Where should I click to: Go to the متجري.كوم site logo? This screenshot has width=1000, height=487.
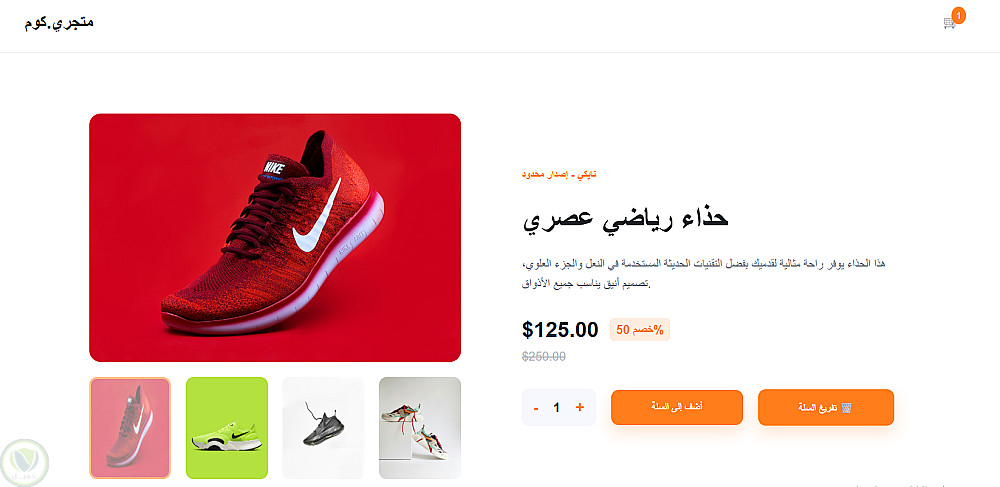coord(59,22)
